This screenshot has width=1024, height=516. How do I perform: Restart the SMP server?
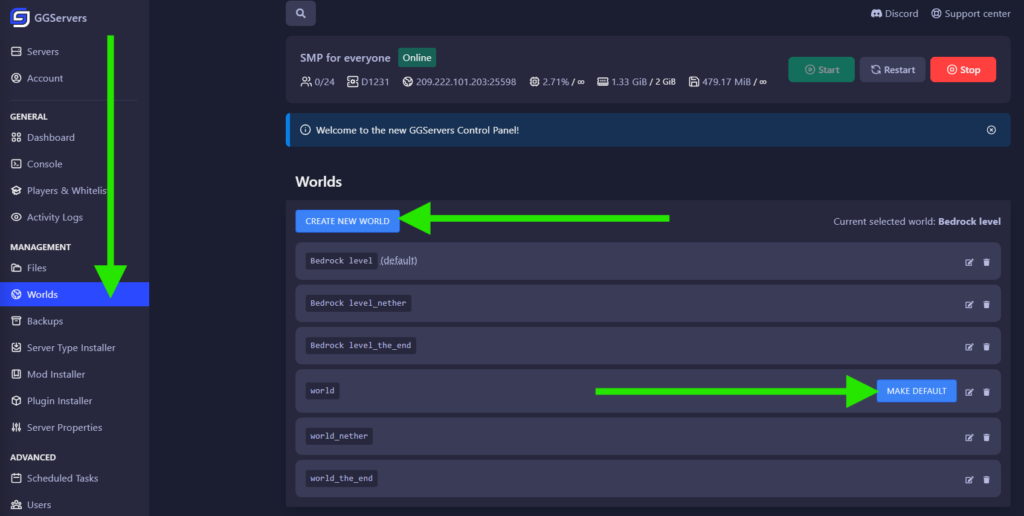(892, 70)
